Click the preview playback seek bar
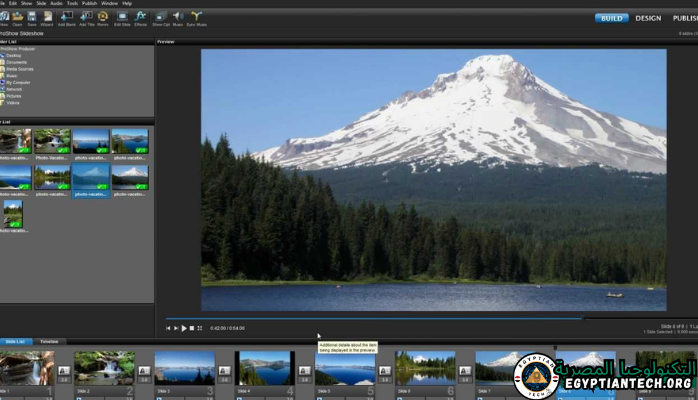Screen dimensions: 698x400 pos(400,319)
